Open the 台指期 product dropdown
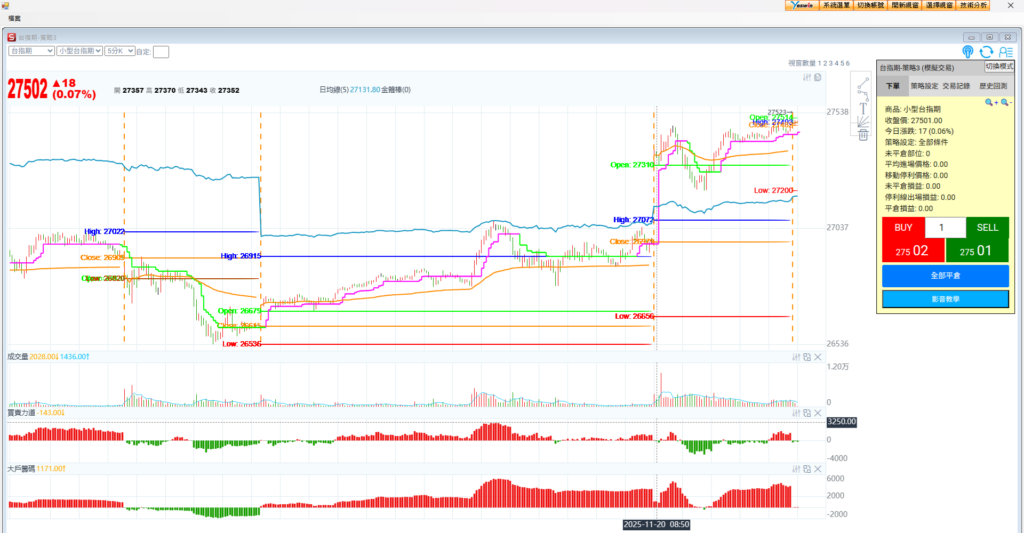The height and width of the screenshot is (533, 1024). pyautogui.click(x=30, y=50)
